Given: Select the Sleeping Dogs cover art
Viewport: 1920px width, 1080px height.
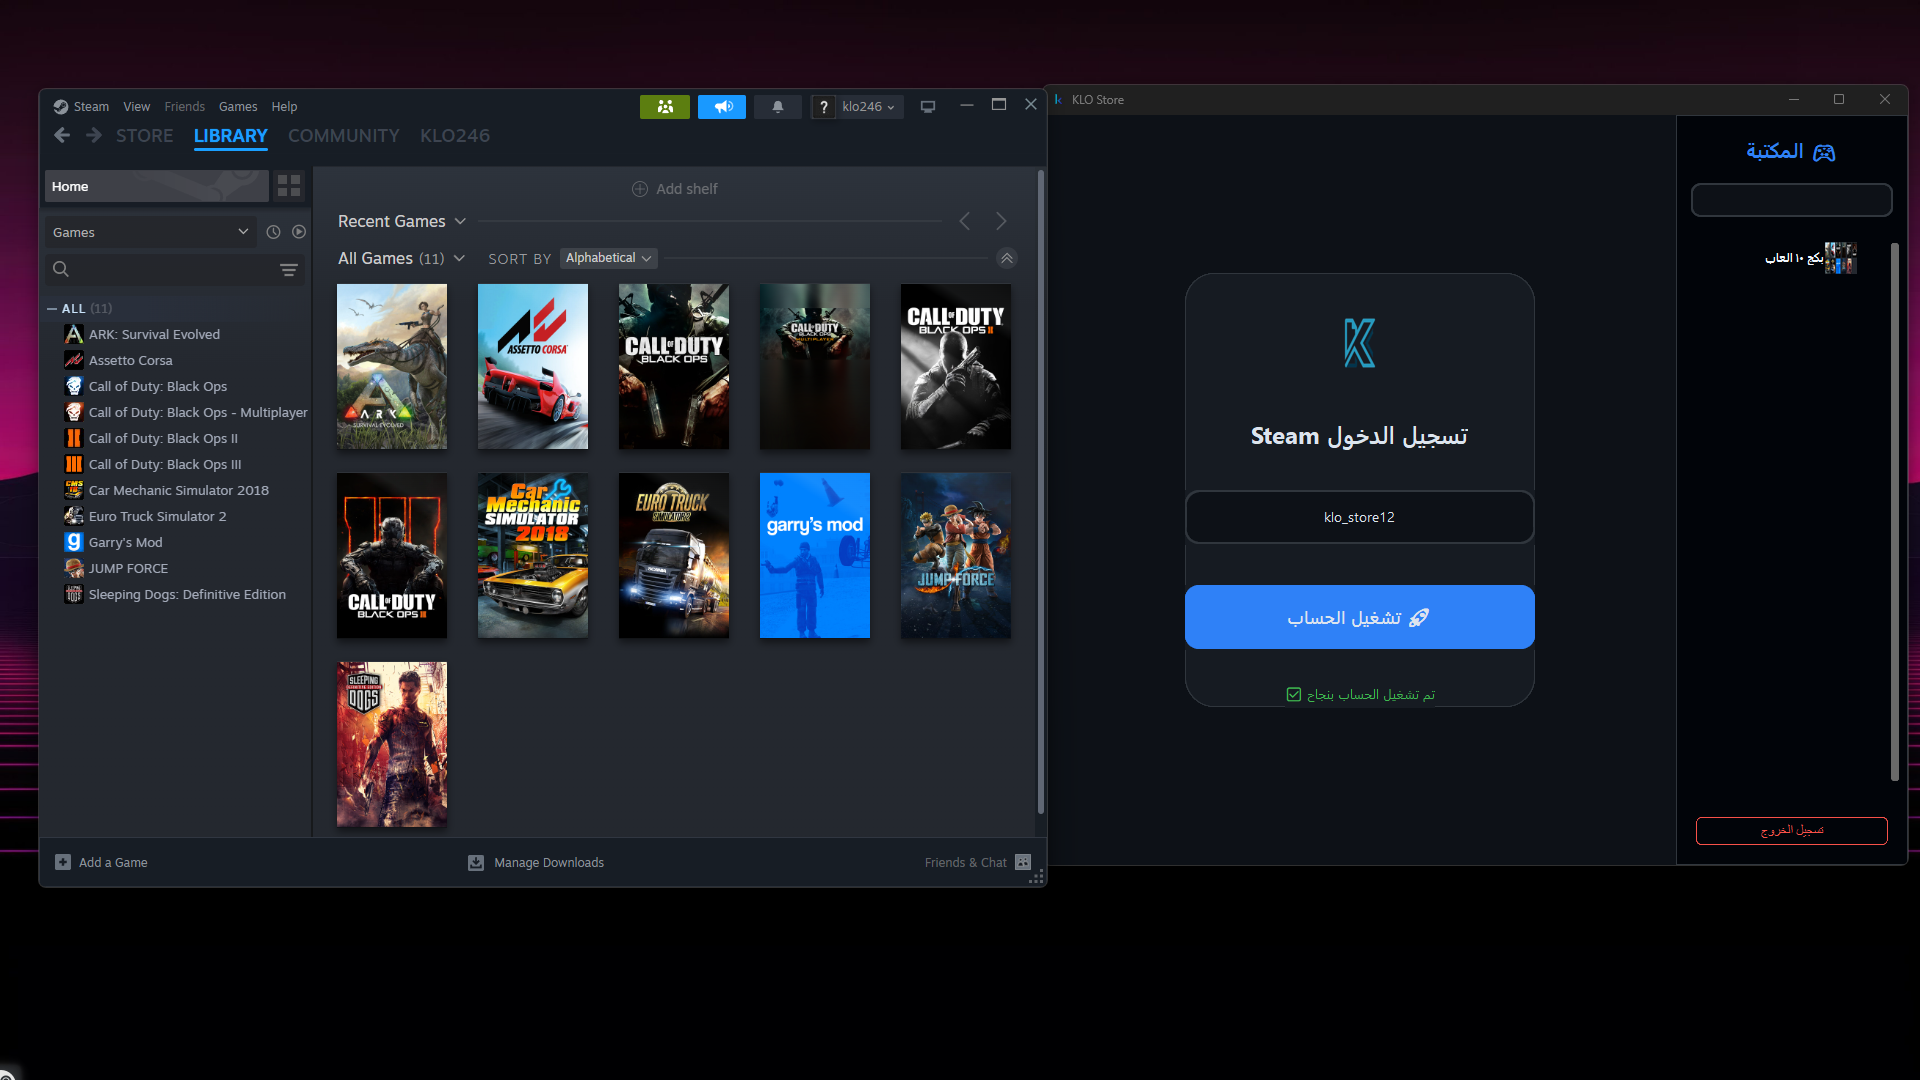Looking at the screenshot, I should [392, 744].
